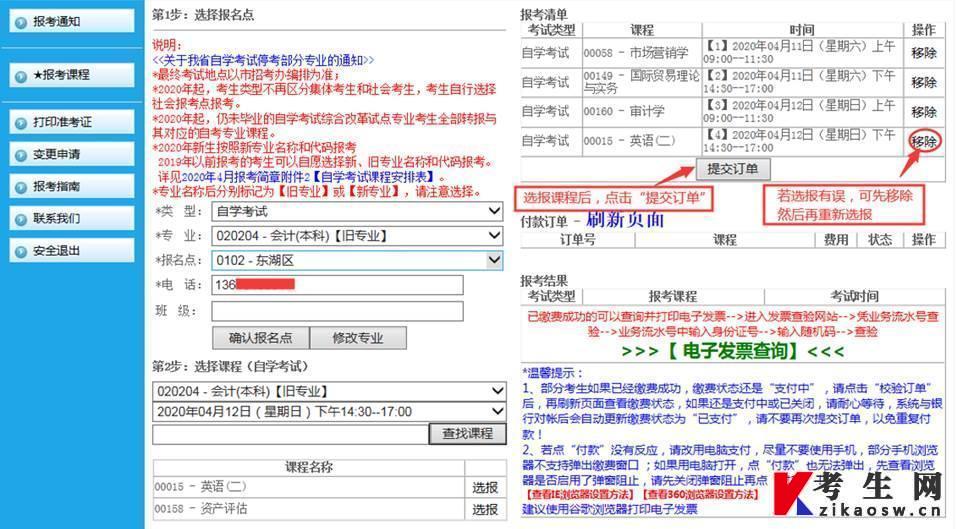956x529 pixels.
Task: Open 查看IE浏览器设置方法 link
Action: click(x=580, y=494)
